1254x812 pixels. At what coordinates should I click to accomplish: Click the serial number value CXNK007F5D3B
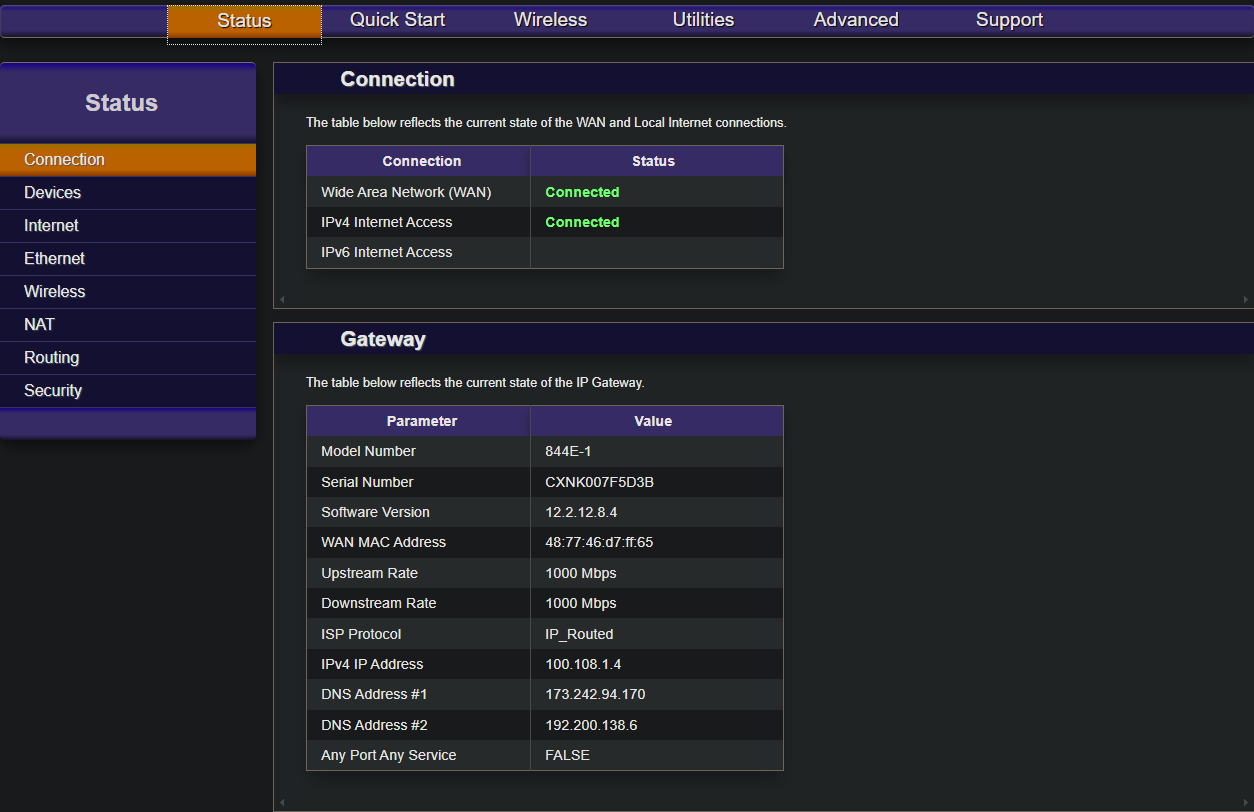pyautogui.click(x=600, y=482)
